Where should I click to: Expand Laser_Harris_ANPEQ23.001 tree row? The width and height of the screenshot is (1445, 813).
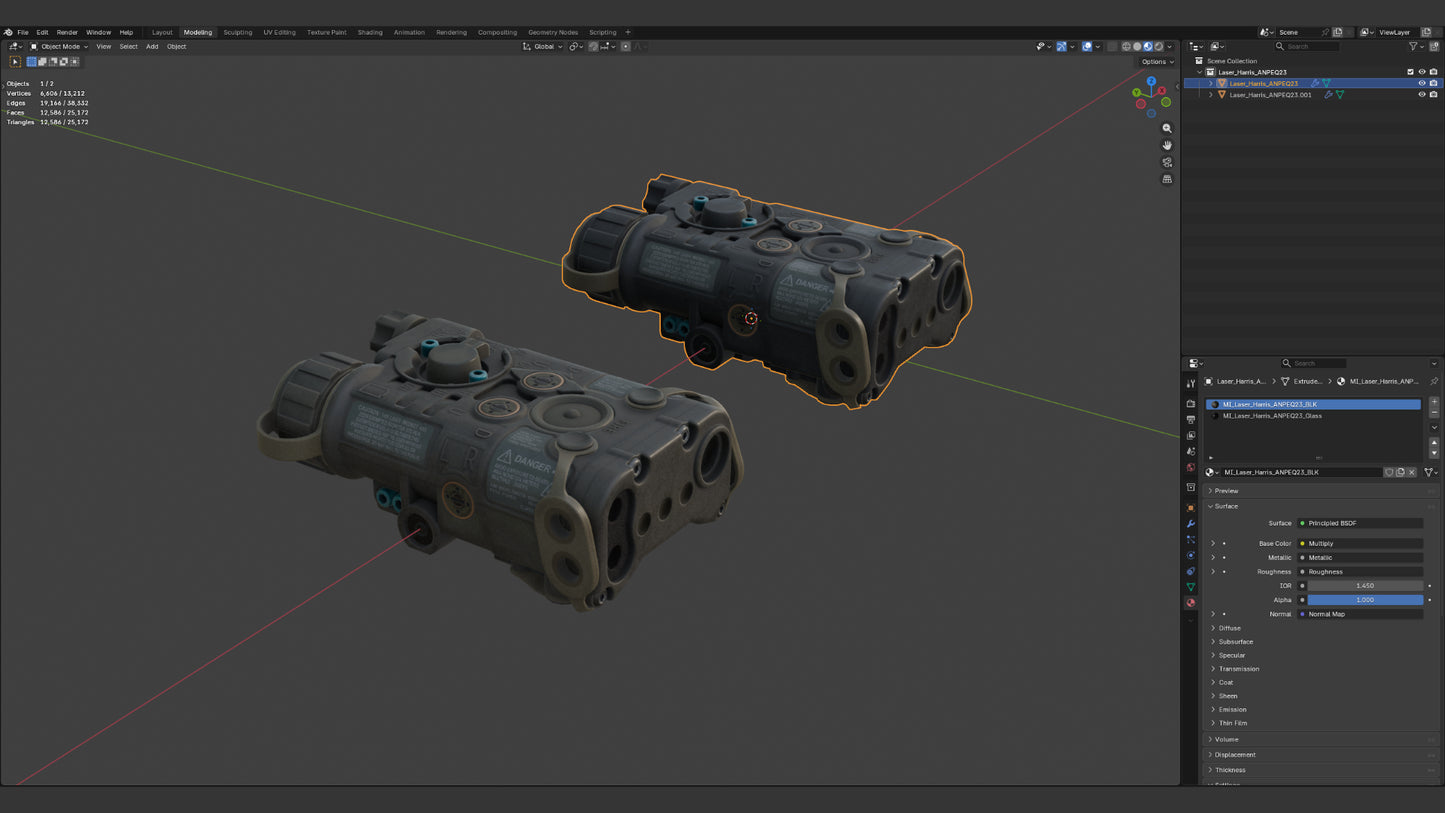[1211, 95]
